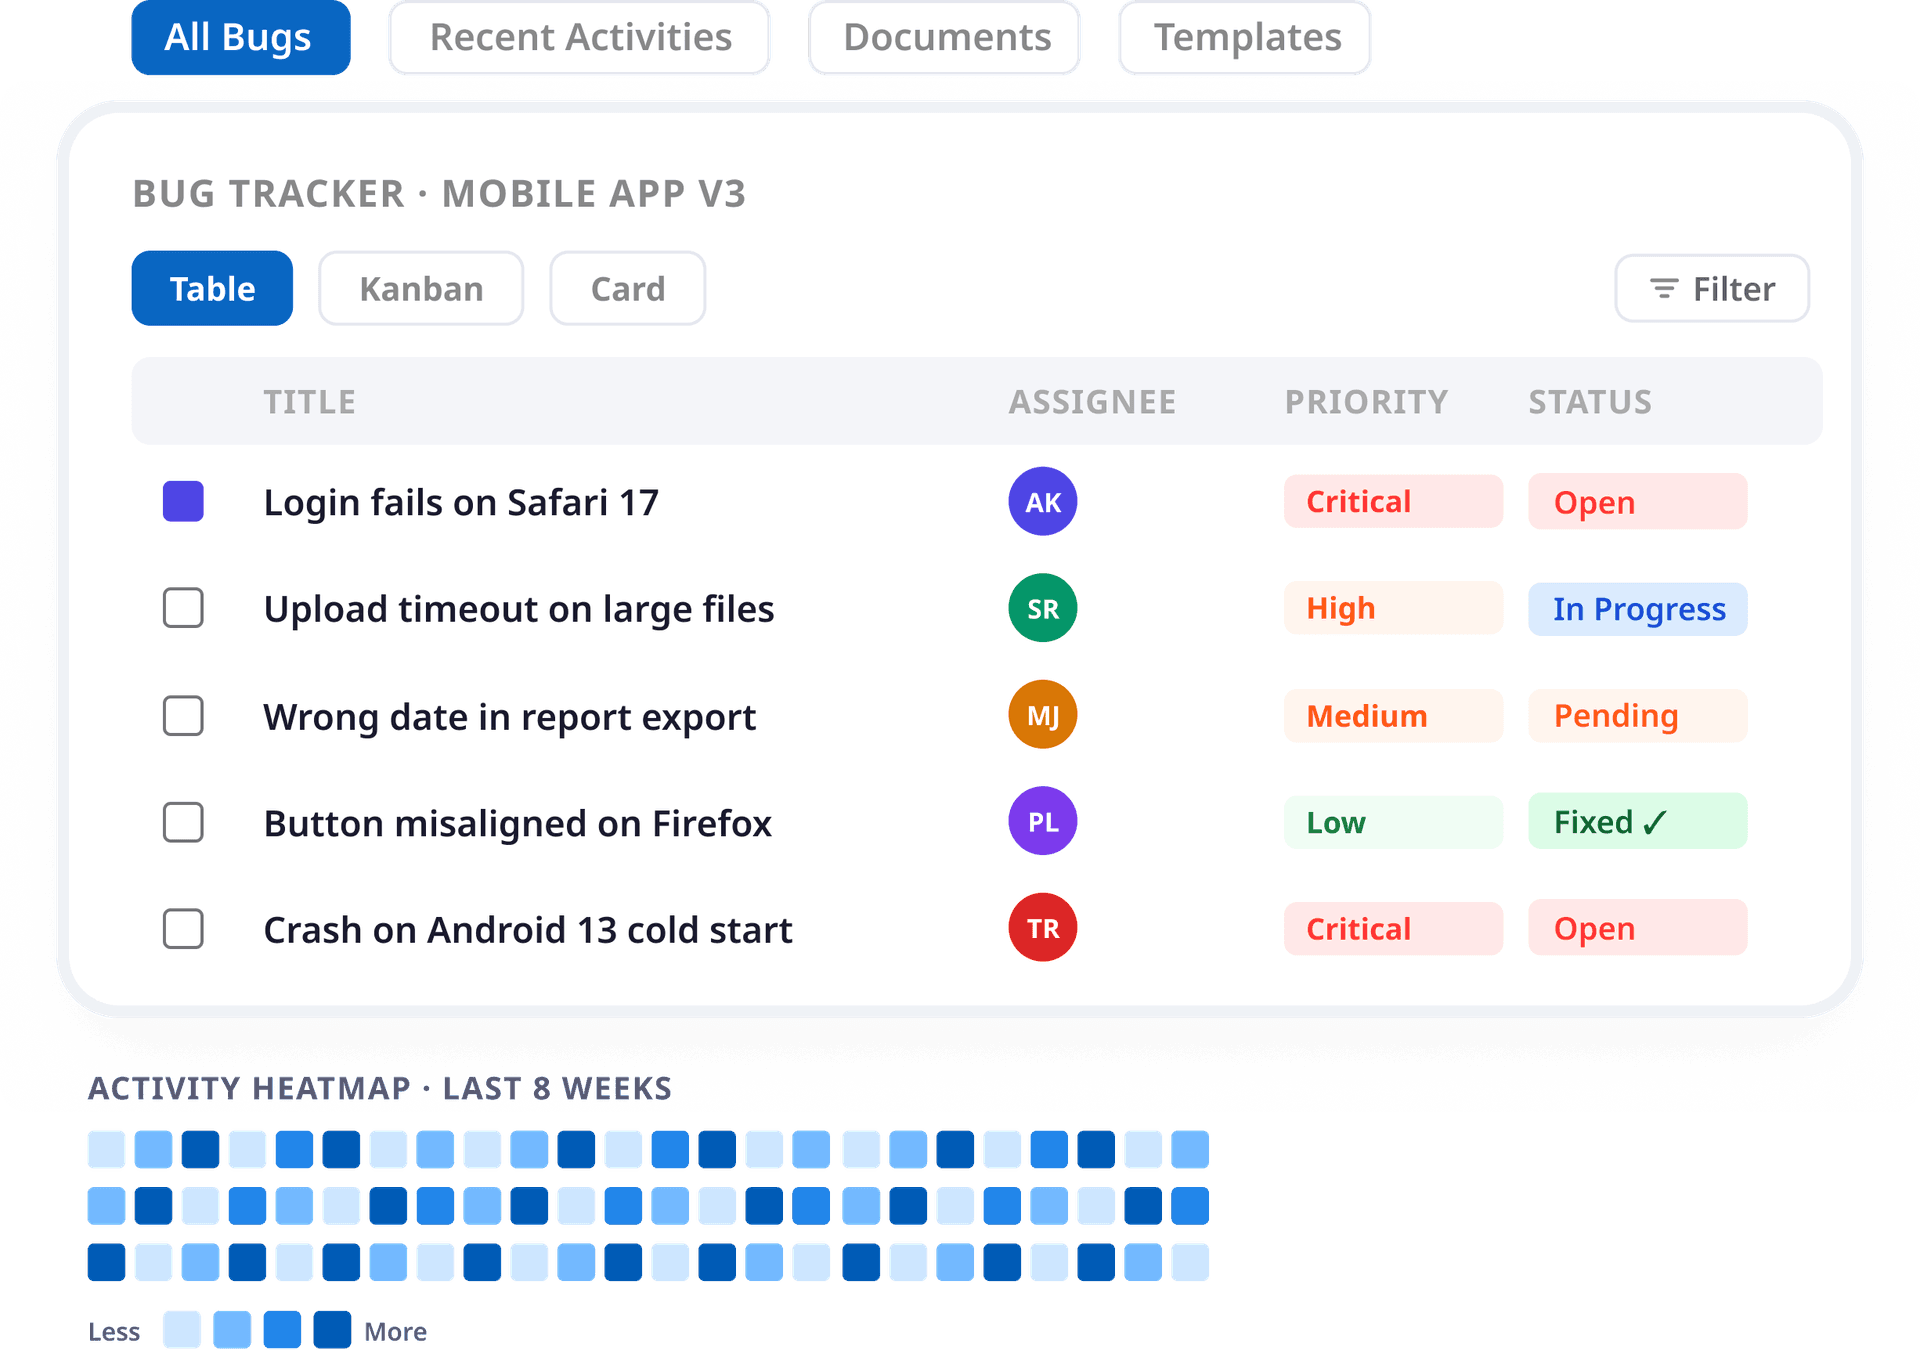Open the In Progress status badge

1637,609
